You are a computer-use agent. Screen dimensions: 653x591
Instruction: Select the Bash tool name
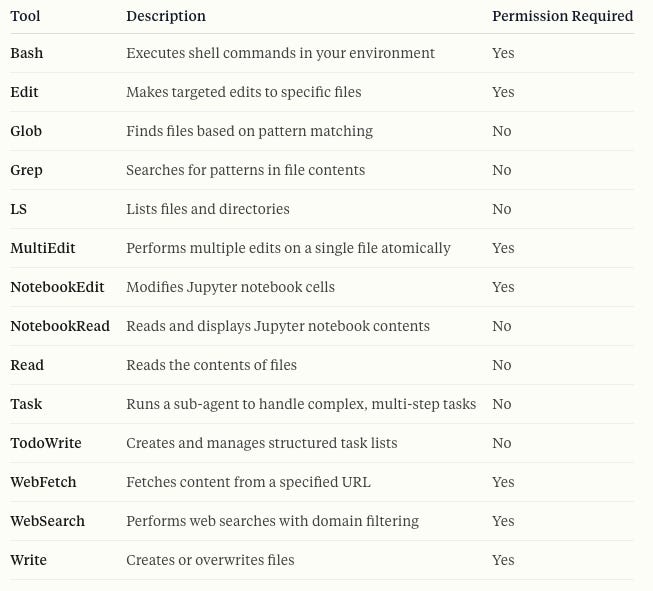point(27,53)
